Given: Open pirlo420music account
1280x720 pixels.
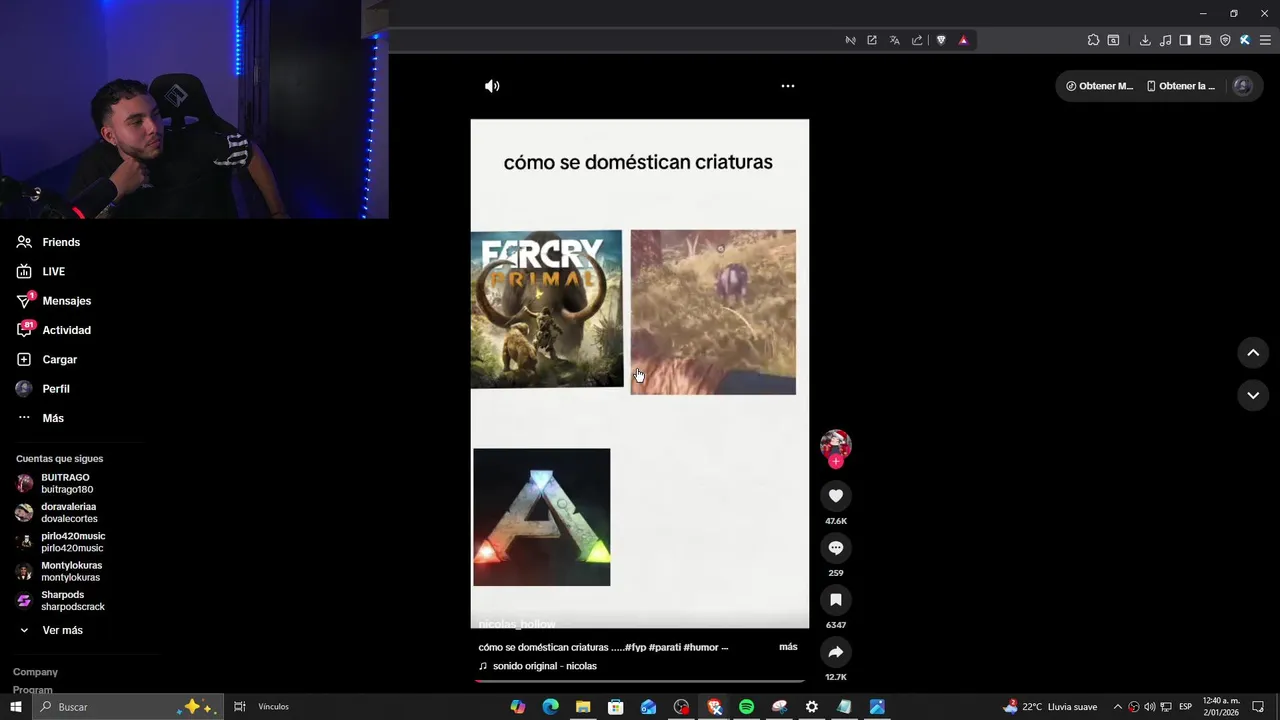Looking at the screenshot, I should 60,542.
